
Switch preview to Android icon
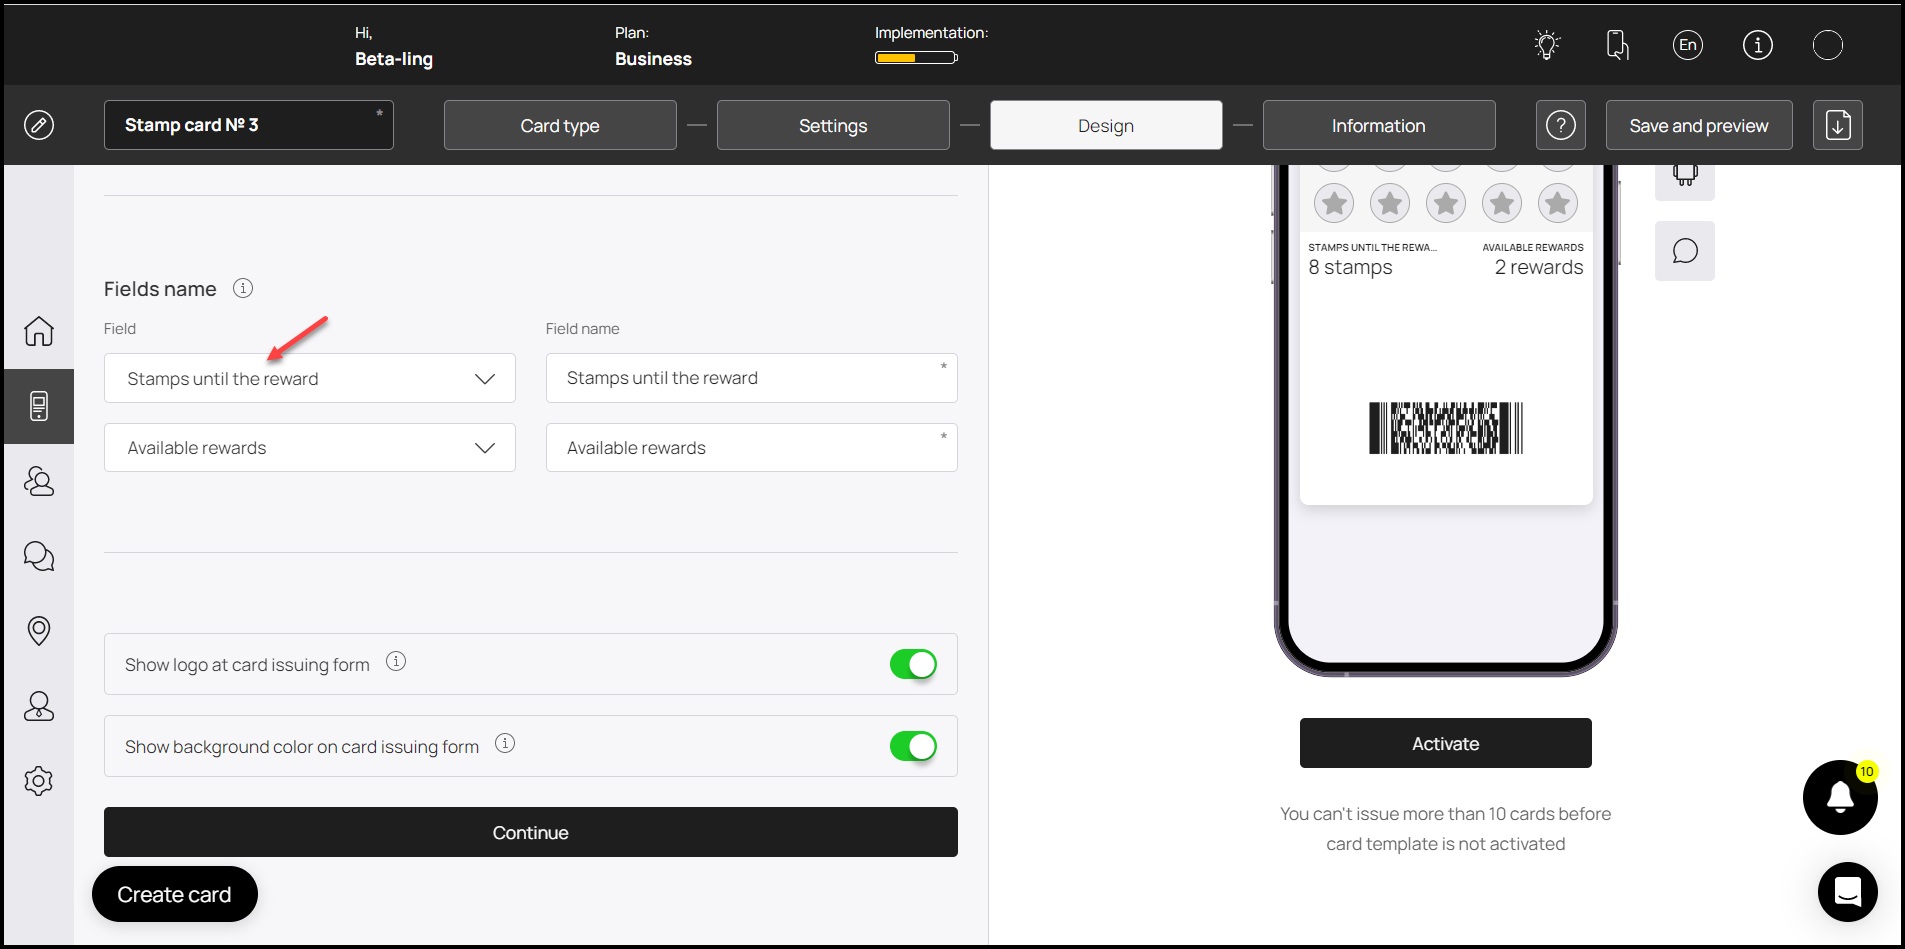[x=1685, y=176]
